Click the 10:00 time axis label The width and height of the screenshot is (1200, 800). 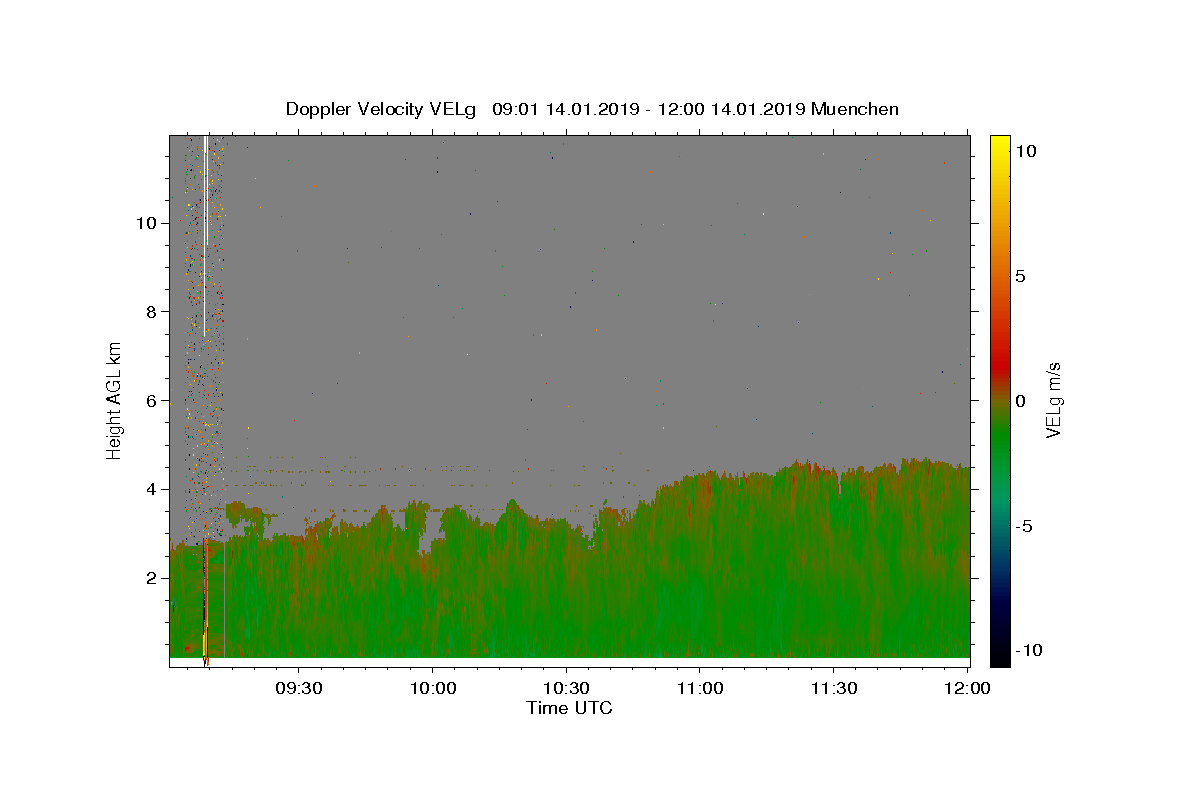tap(433, 688)
